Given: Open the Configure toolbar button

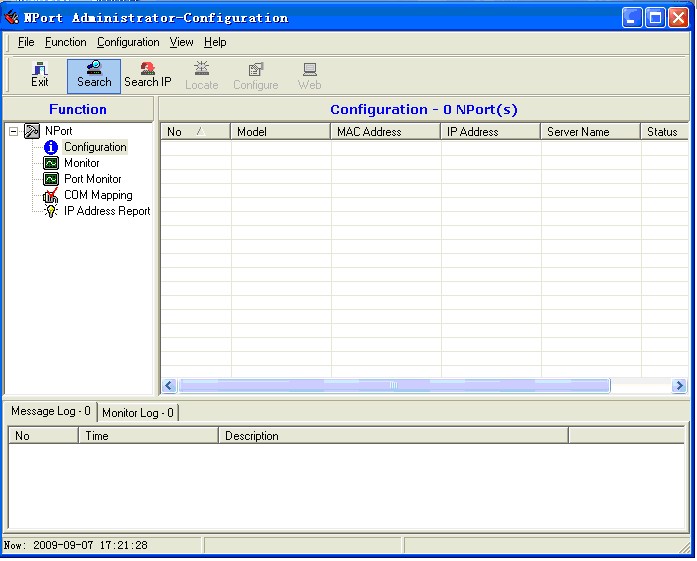Looking at the screenshot, I should [256, 76].
